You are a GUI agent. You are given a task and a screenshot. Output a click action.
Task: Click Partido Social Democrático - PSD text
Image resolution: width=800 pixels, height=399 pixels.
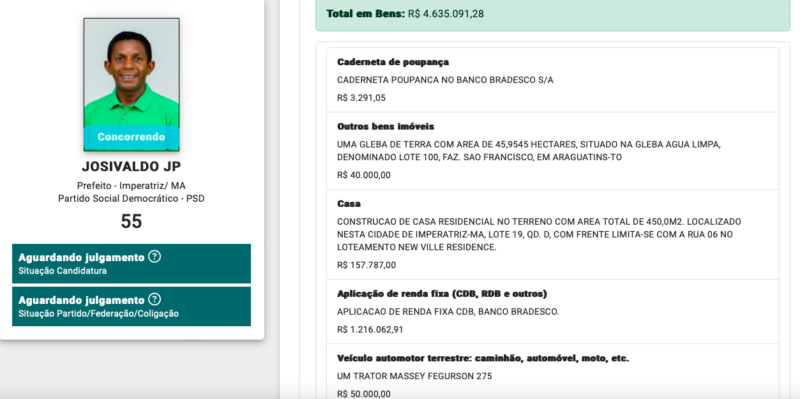pyautogui.click(x=132, y=198)
